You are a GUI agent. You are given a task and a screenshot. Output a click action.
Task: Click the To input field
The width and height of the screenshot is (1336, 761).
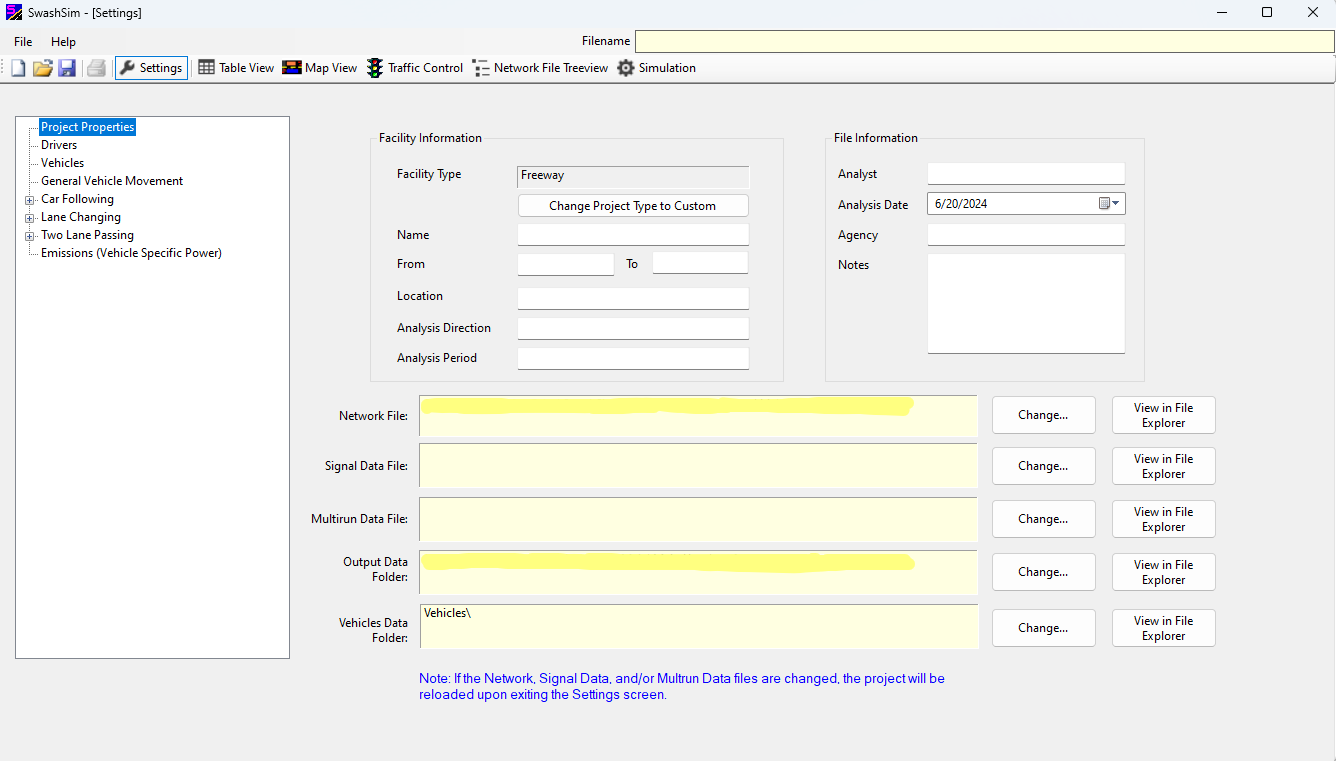coord(700,263)
